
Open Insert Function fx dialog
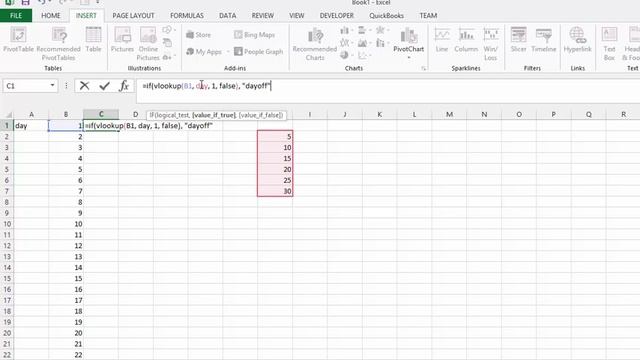click(124, 86)
